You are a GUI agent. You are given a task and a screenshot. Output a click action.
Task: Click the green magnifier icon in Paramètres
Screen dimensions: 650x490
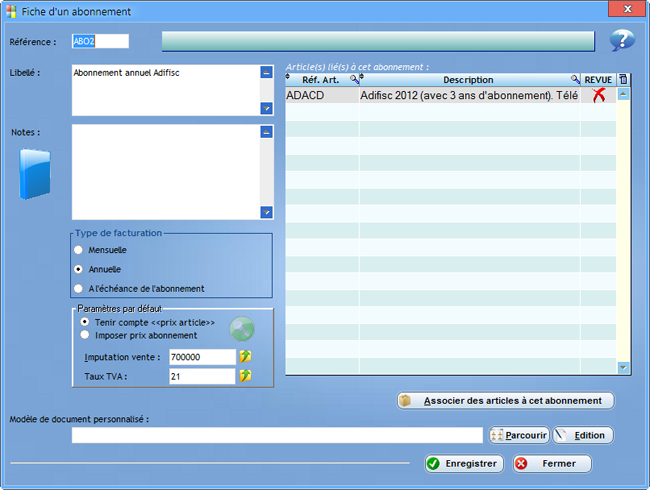point(242,328)
